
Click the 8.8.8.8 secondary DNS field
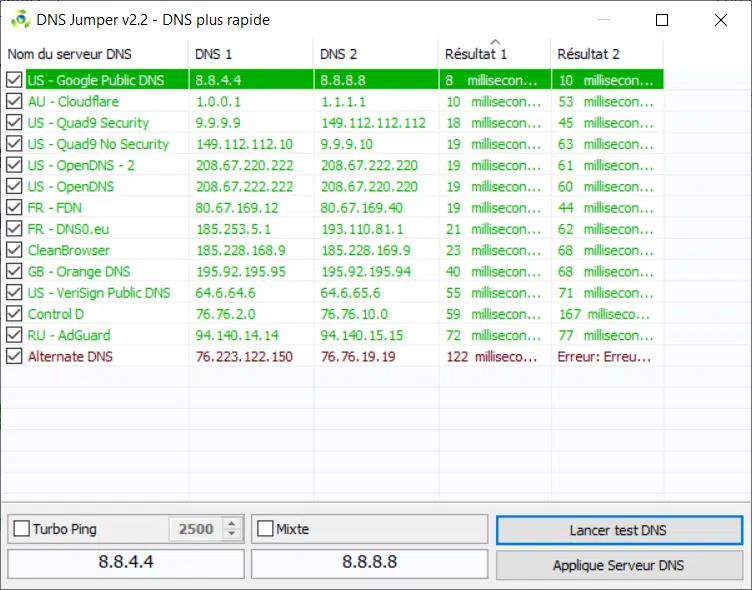click(370, 562)
